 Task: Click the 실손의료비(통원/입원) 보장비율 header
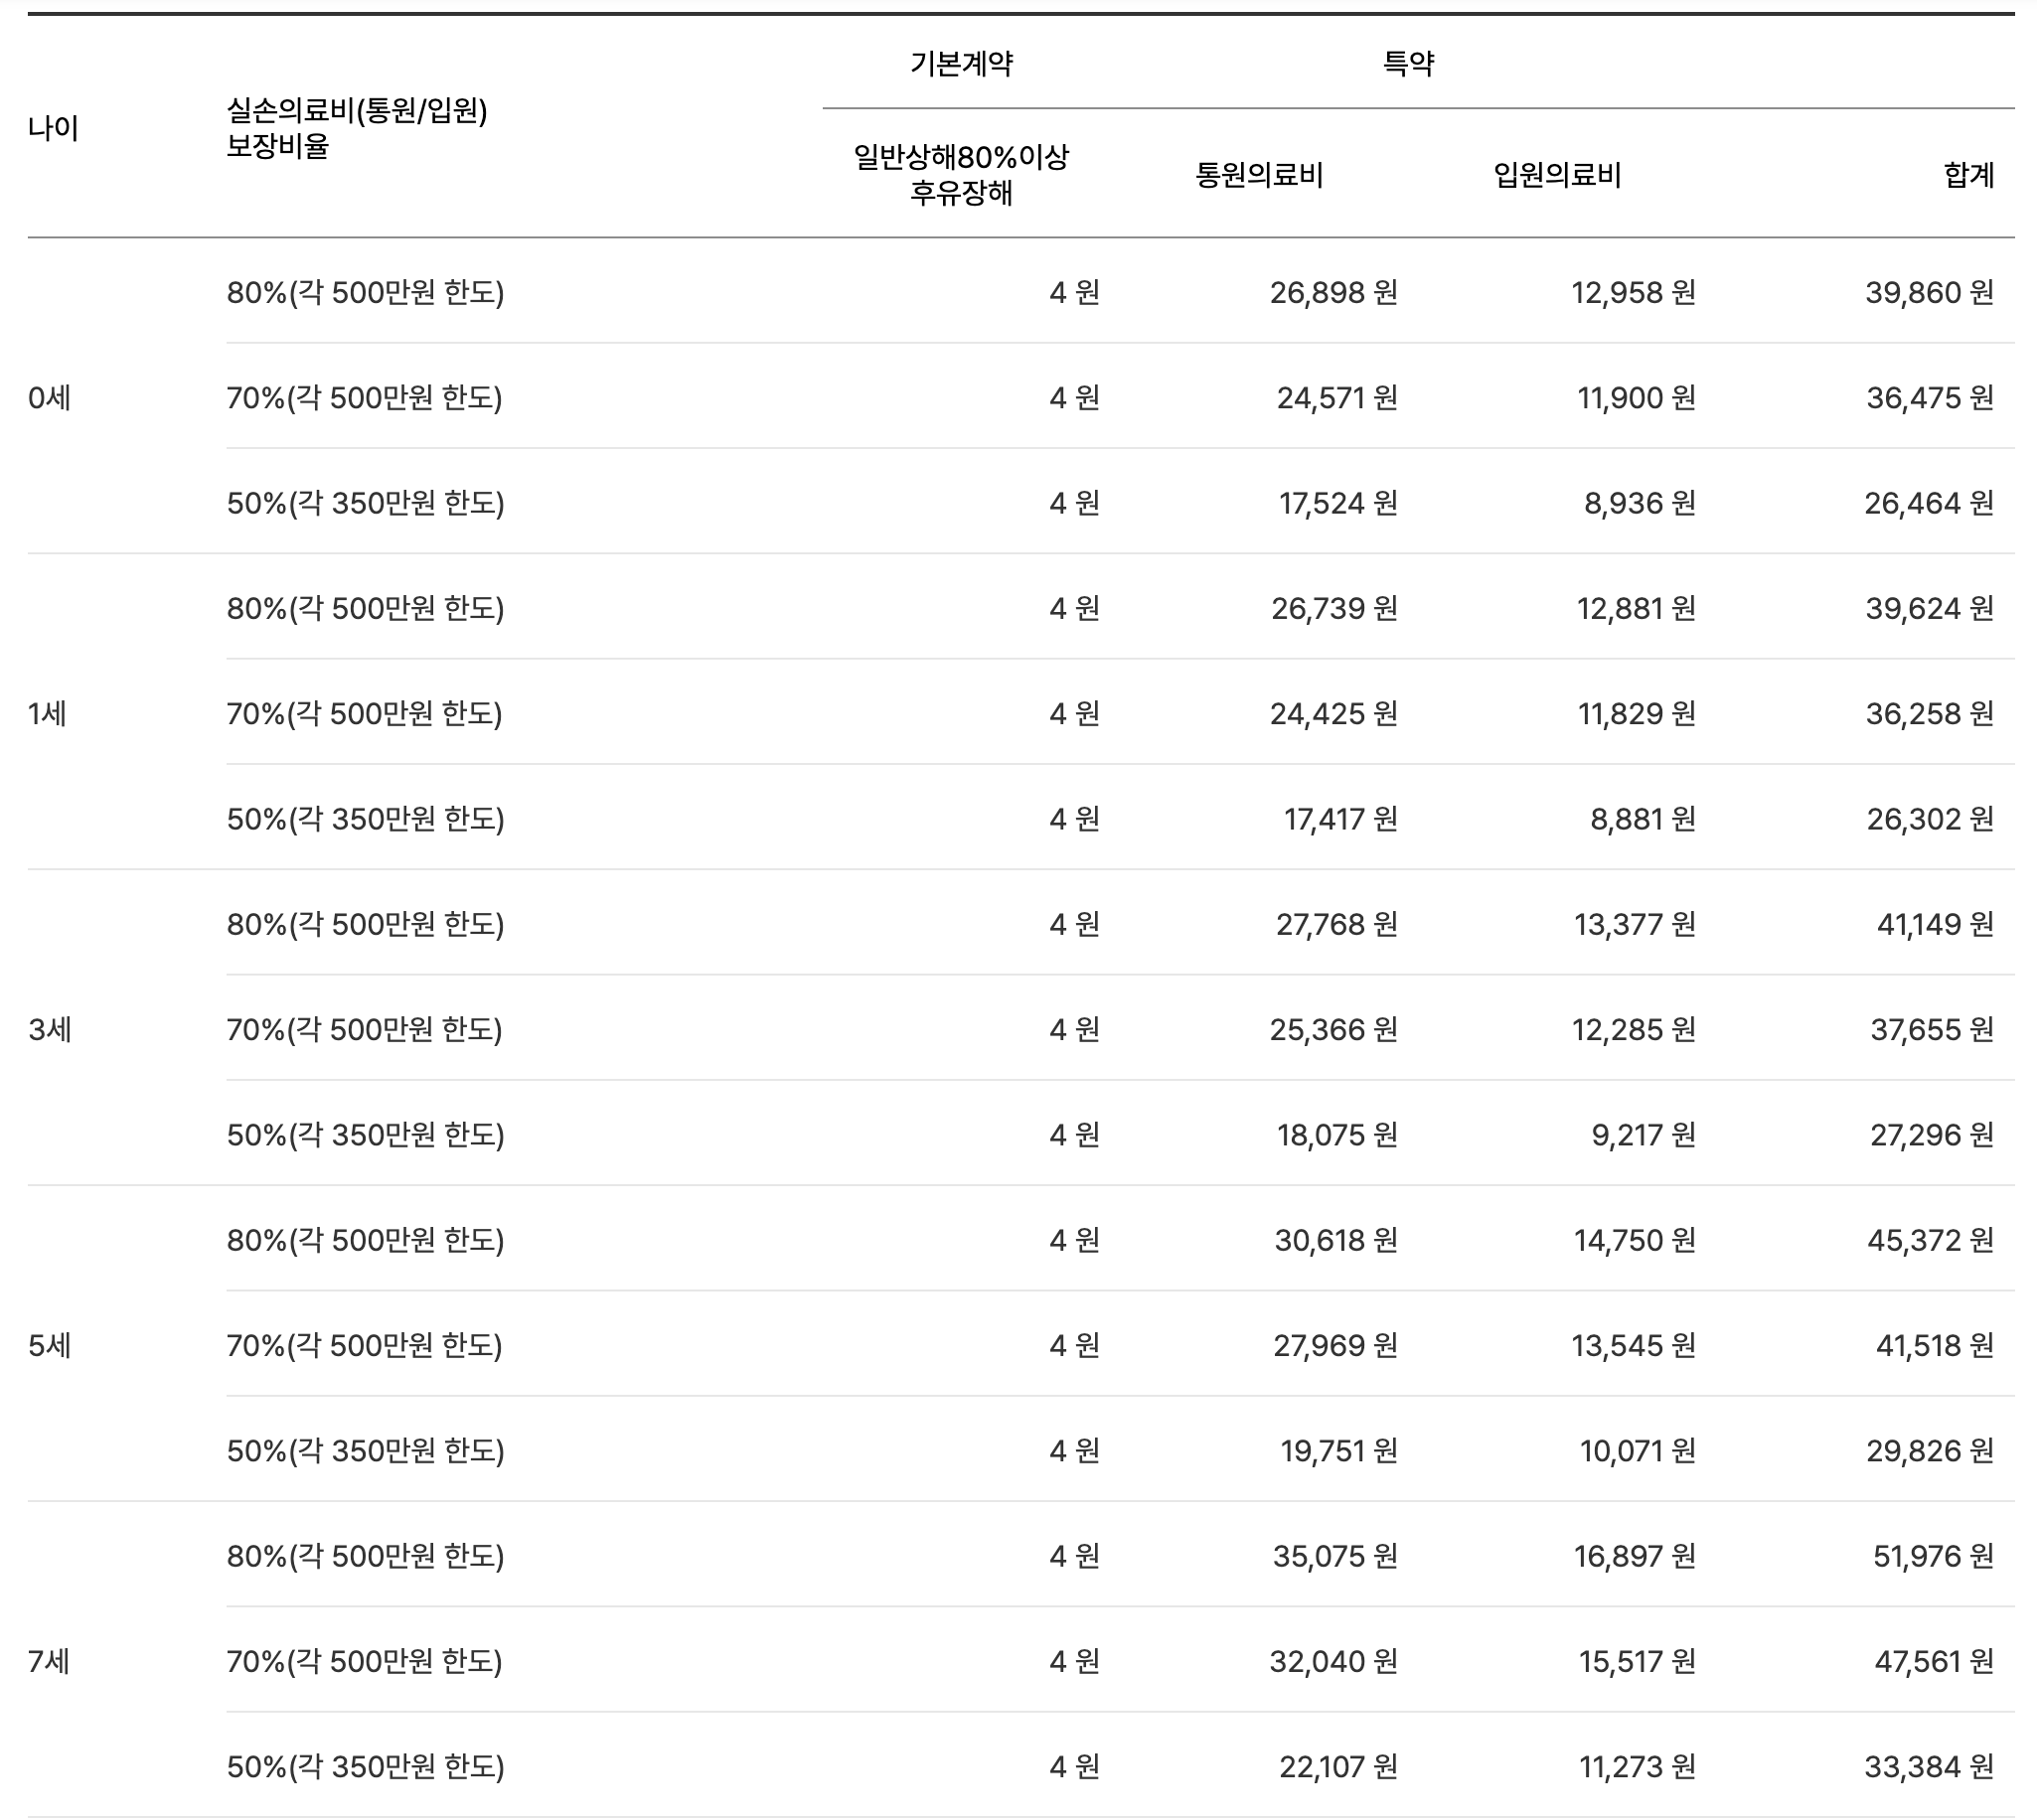pos(356,128)
